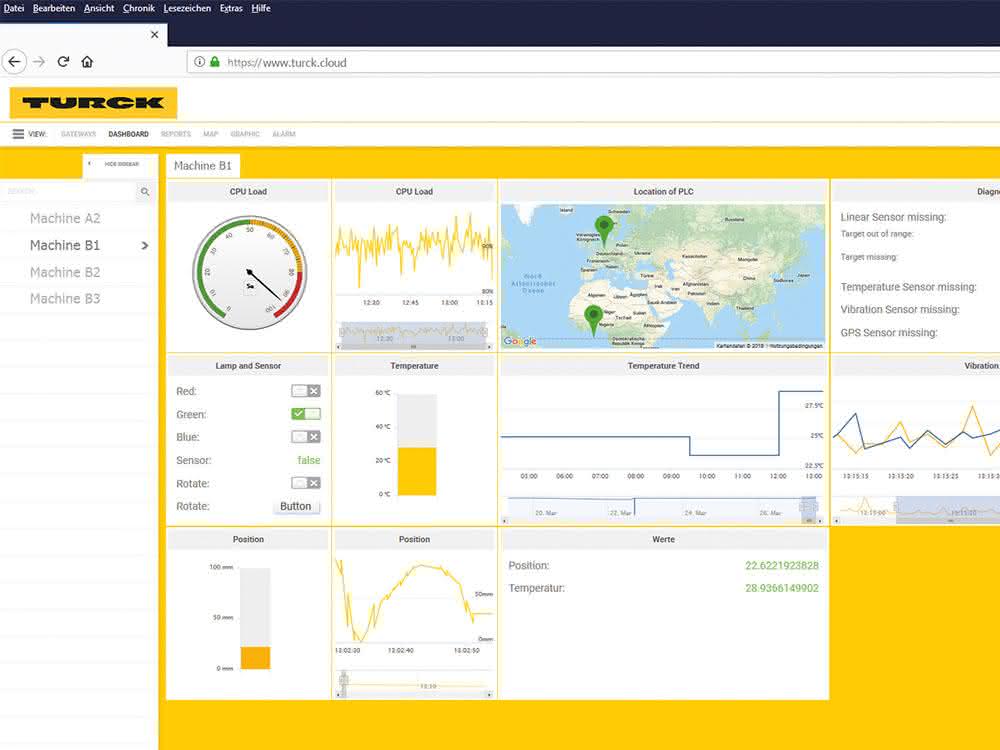Open the Datei menu

(x=14, y=8)
